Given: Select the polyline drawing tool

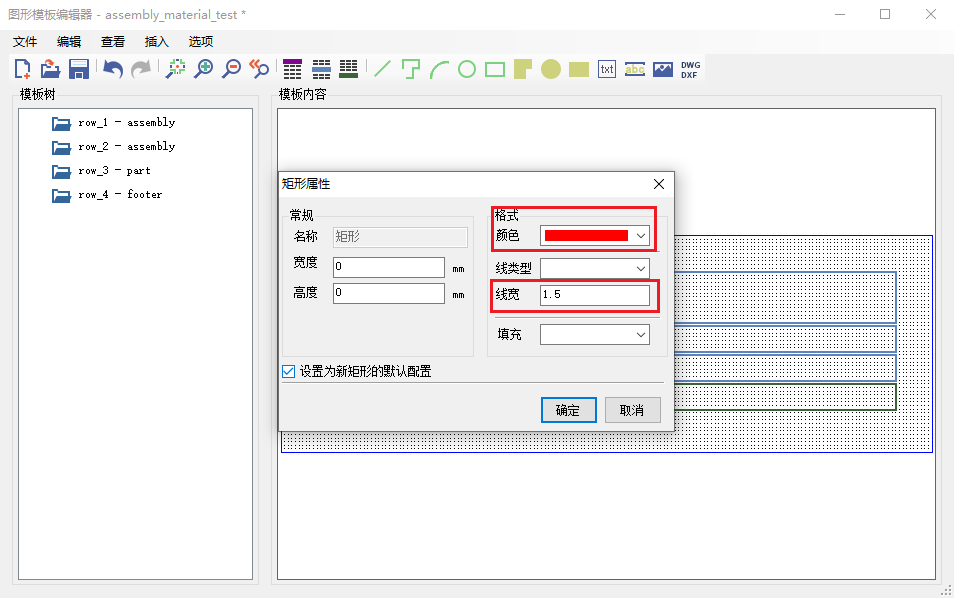Looking at the screenshot, I should [411, 69].
